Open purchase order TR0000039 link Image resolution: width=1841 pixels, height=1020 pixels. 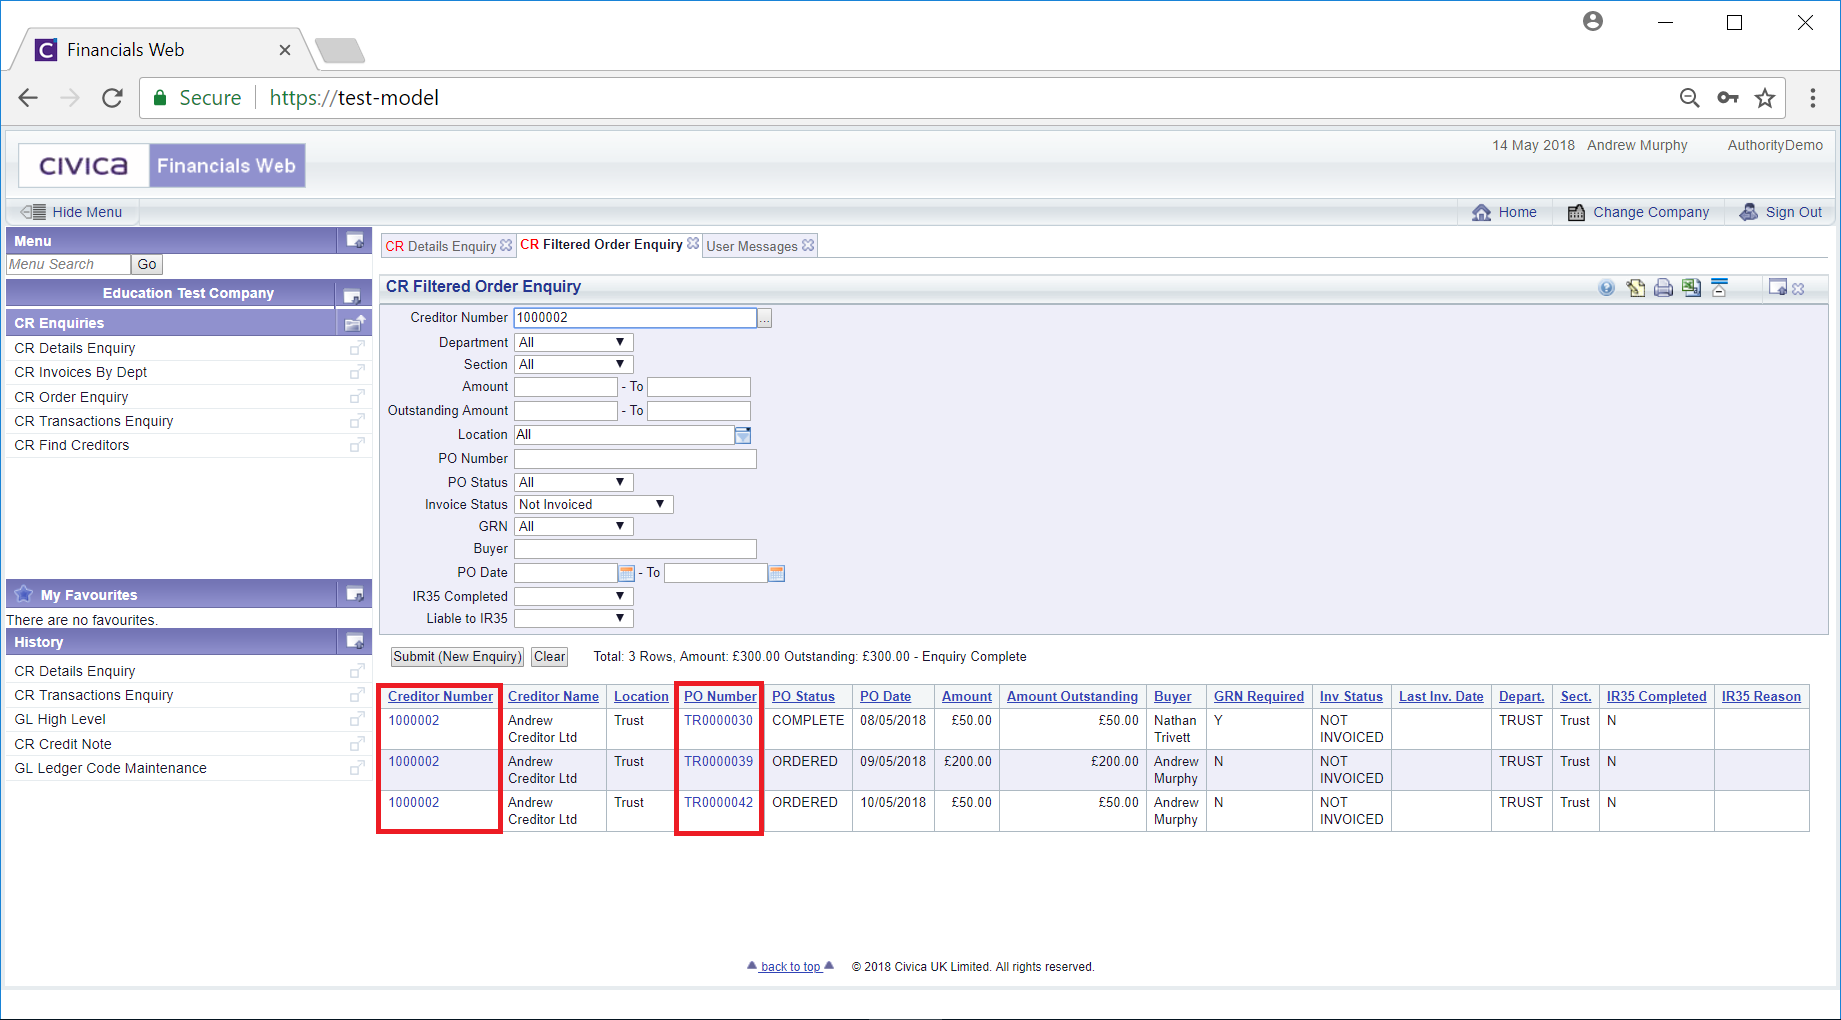pos(718,762)
